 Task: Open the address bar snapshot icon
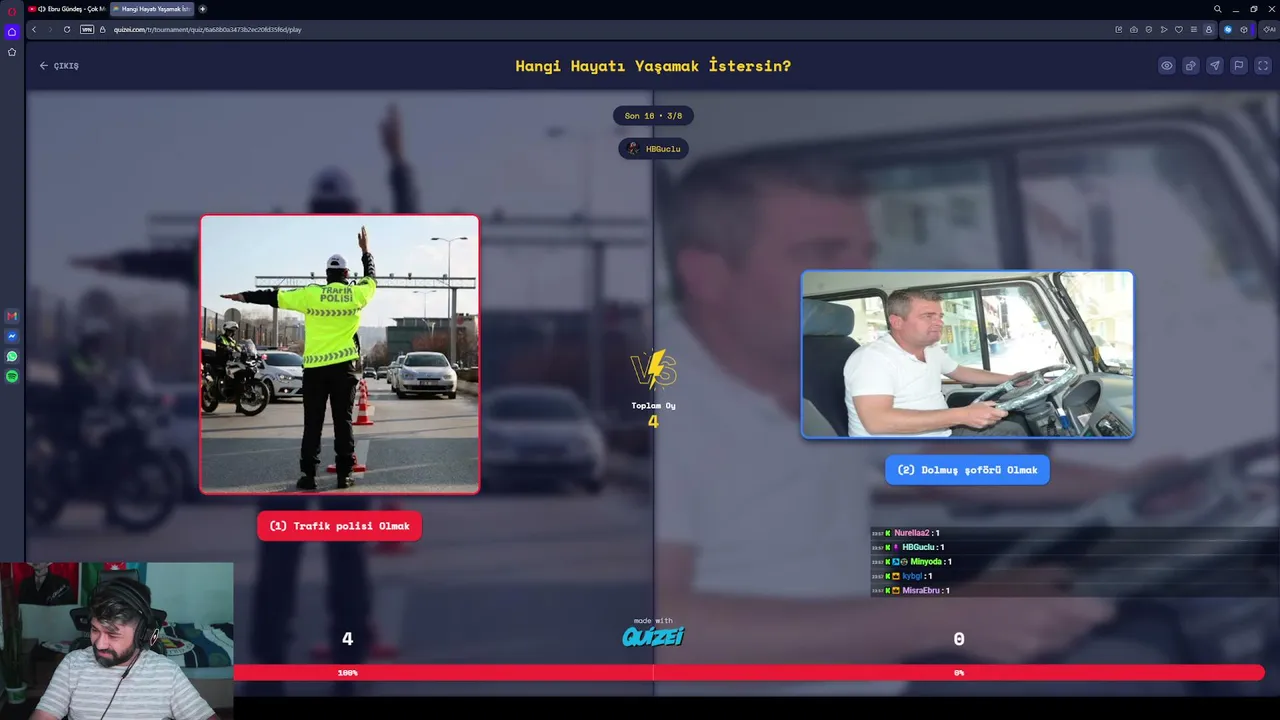(x=1133, y=29)
